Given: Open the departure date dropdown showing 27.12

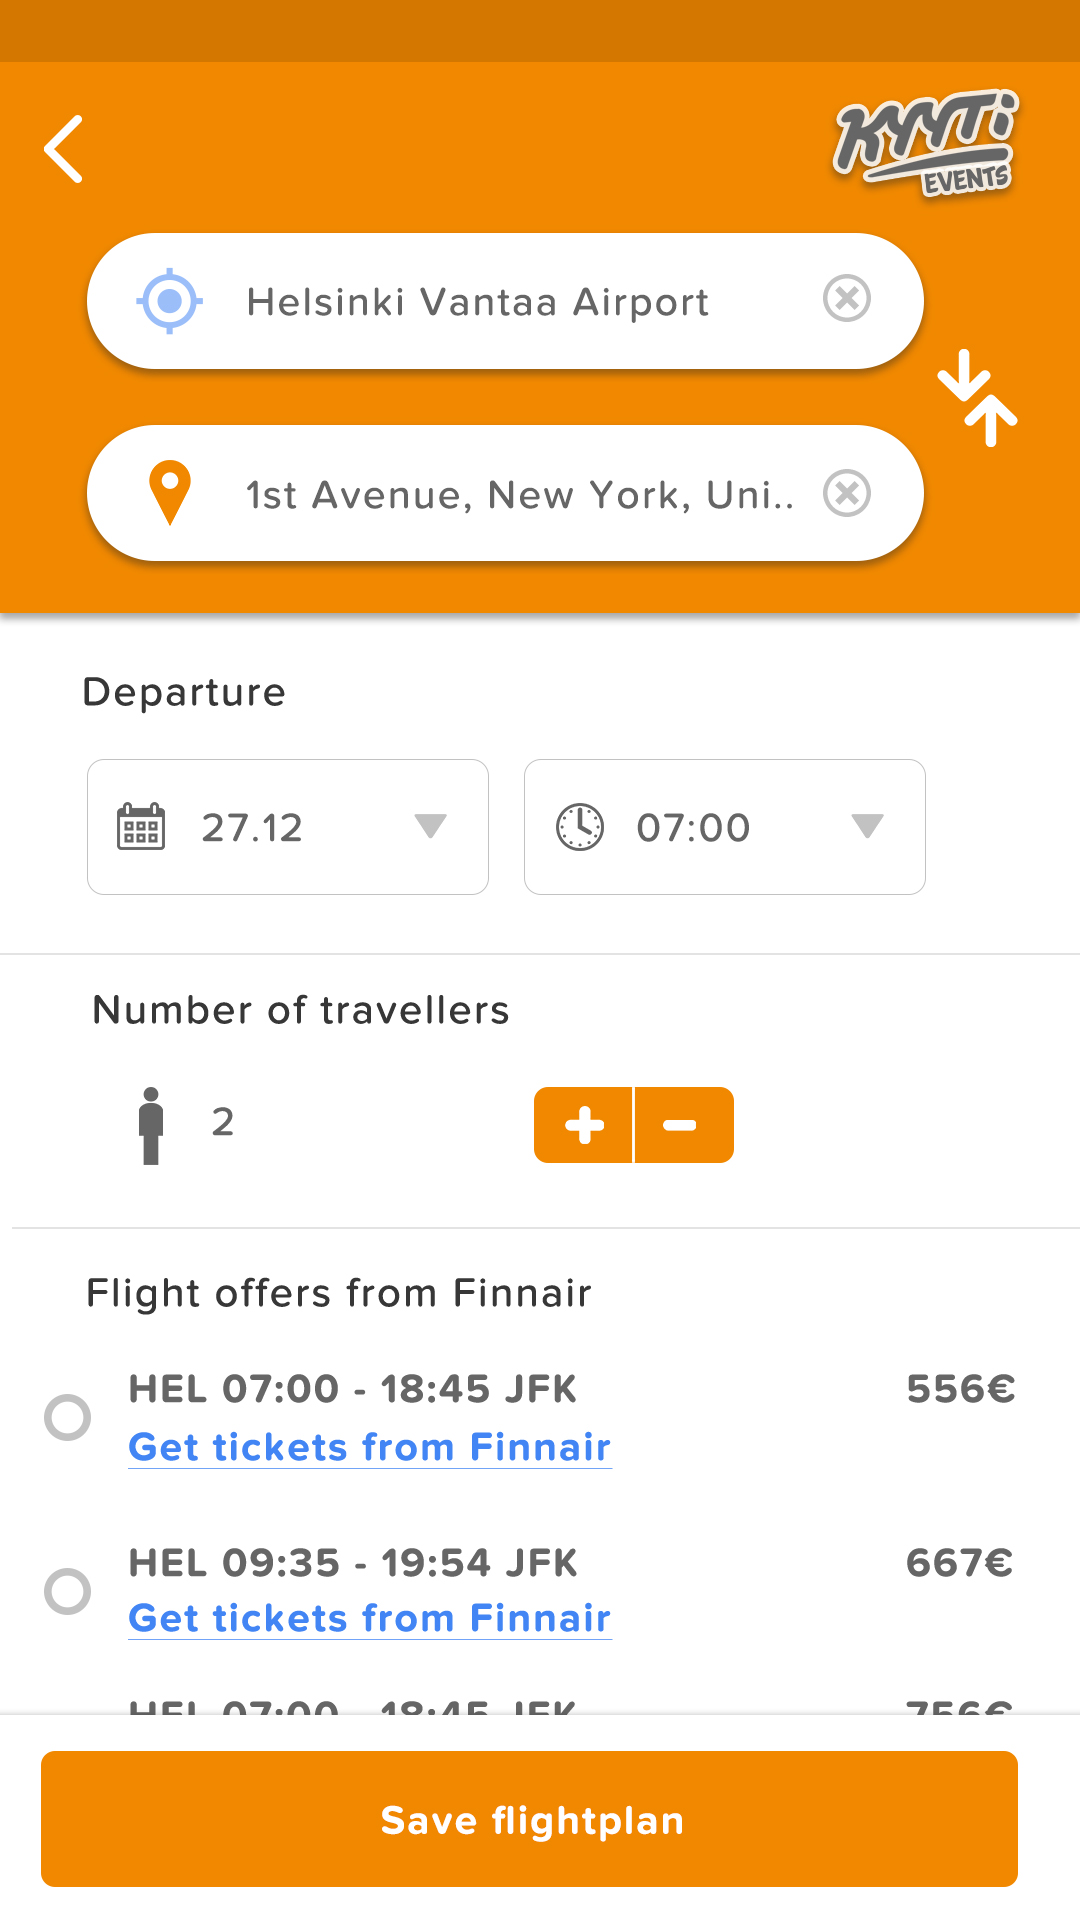Looking at the screenshot, I should (x=288, y=827).
